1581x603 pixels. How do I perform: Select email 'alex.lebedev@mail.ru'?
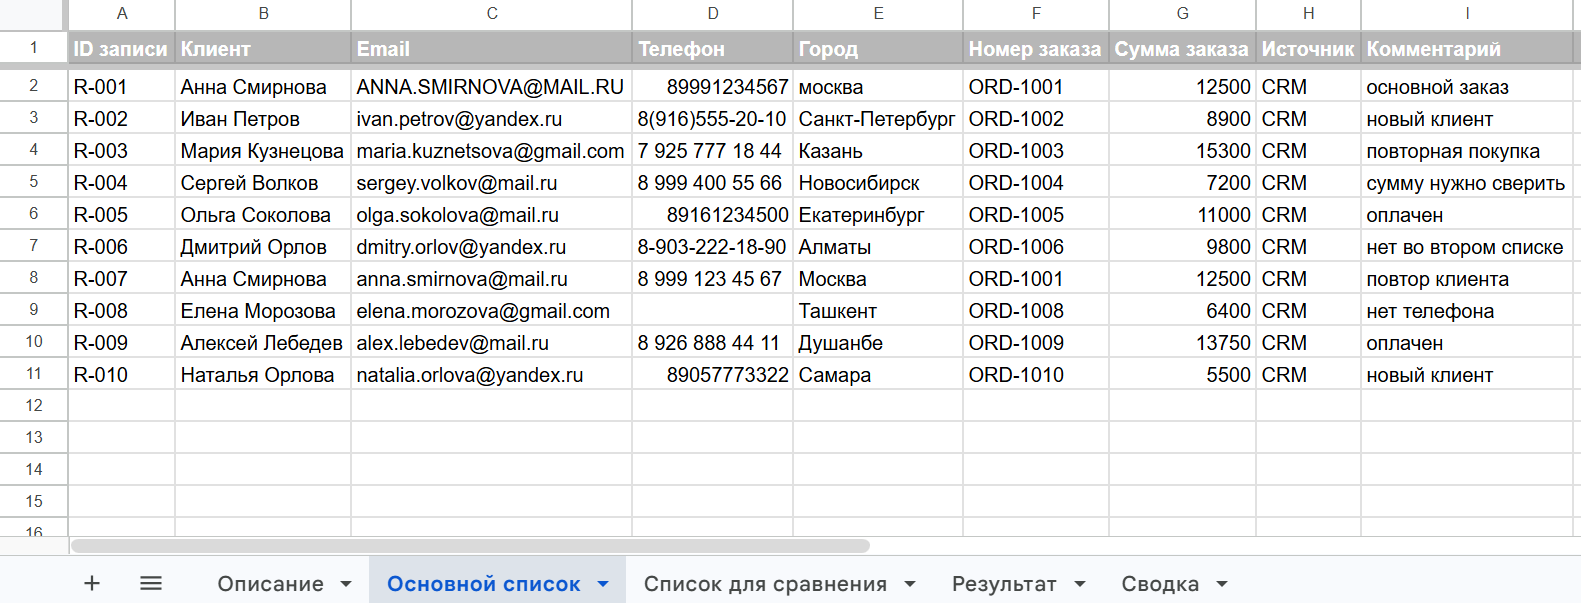click(492, 343)
